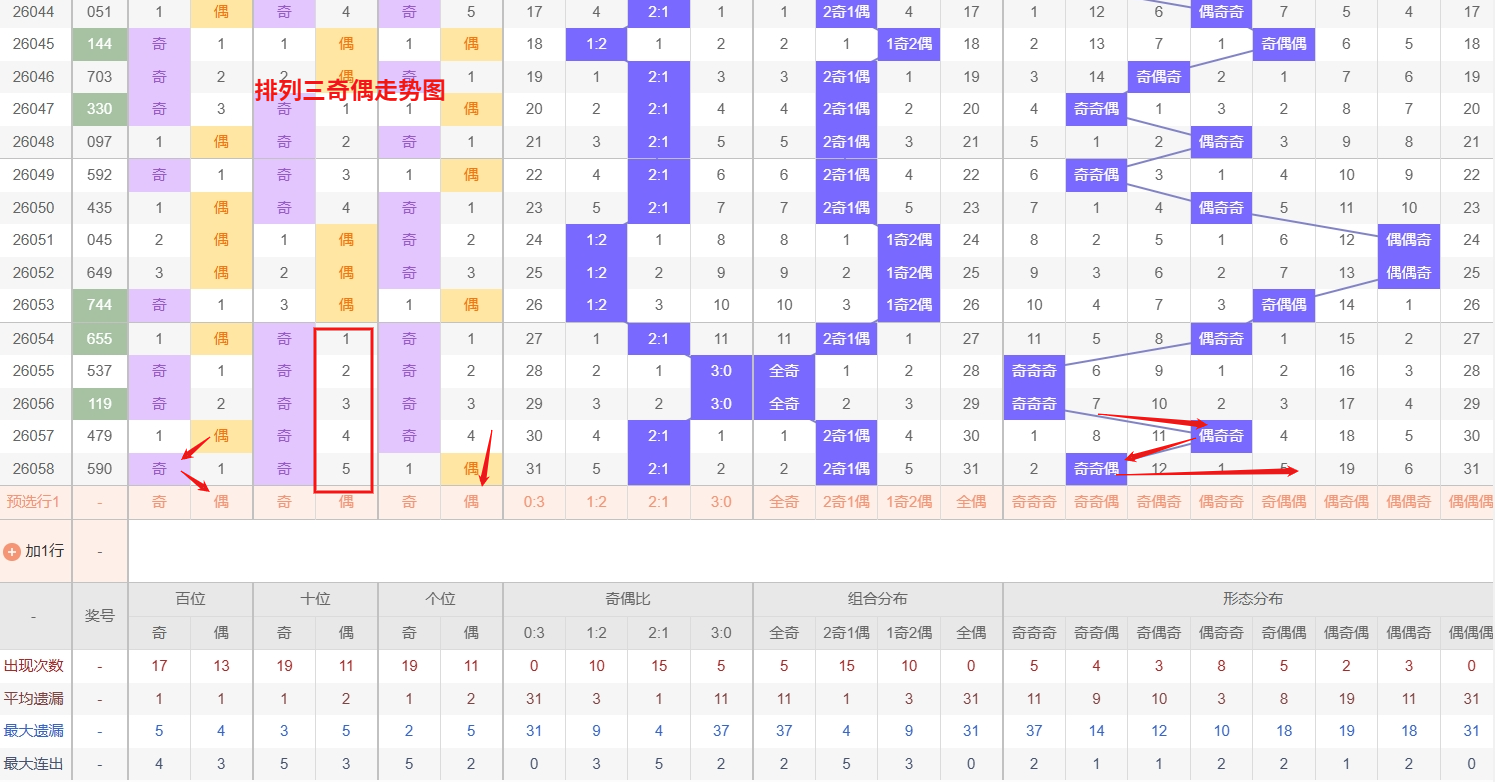Click the 奇偶比 column group header
The height and width of the screenshot is (782, 1497).
point(628,599)
